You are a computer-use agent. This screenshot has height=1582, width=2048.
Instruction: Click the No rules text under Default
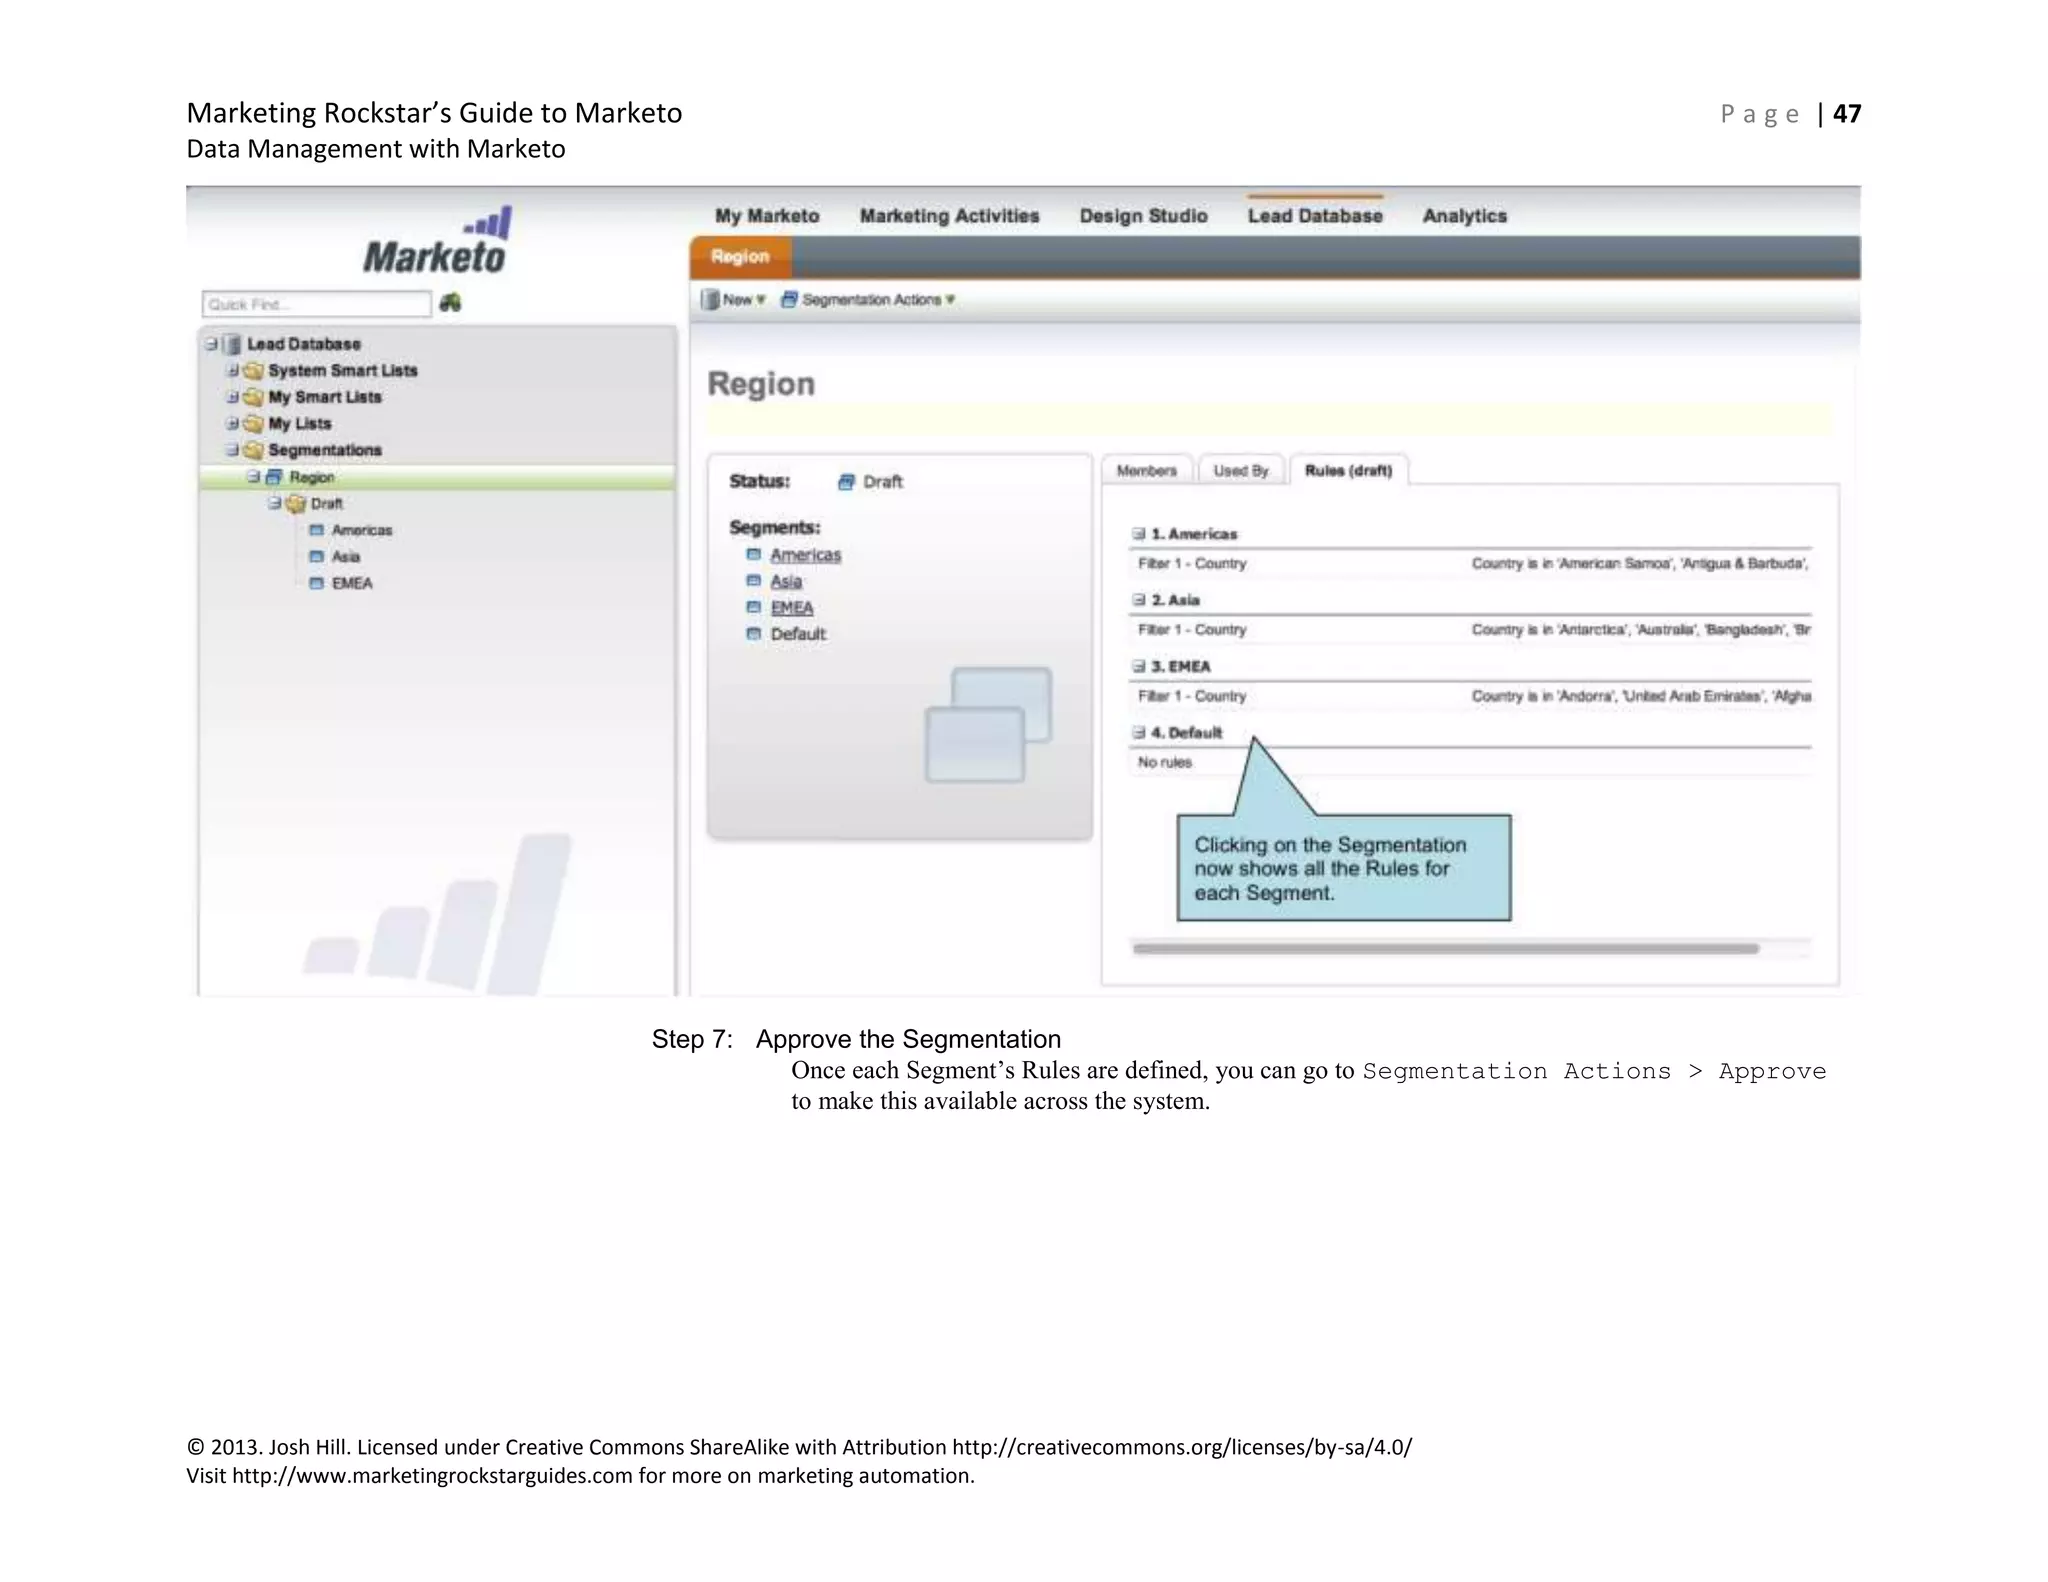click(x=1165, y=762)
